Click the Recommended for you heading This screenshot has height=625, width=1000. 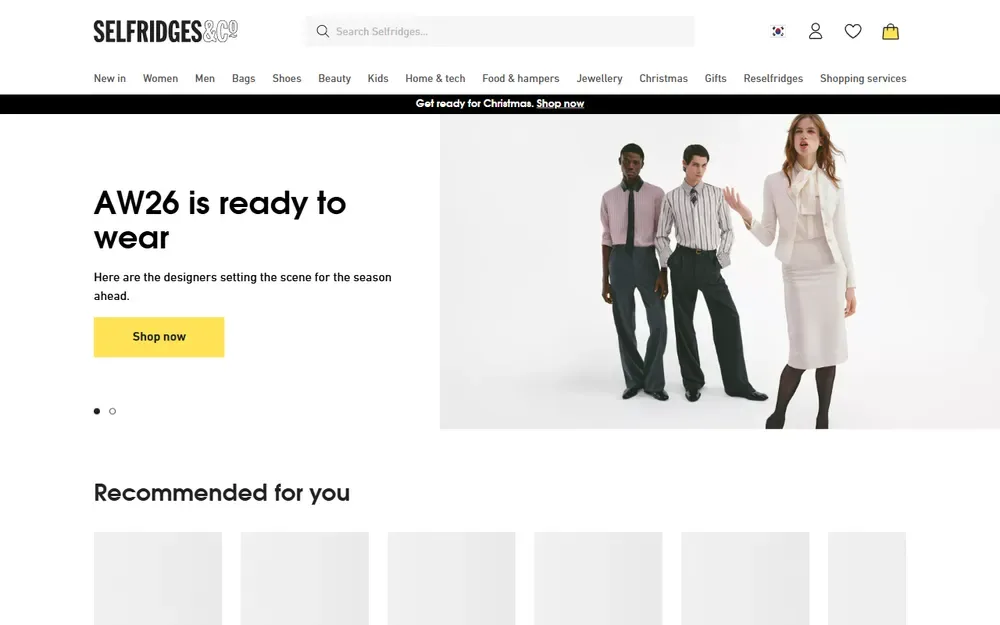pyautogui.click(x=222, y=493)
